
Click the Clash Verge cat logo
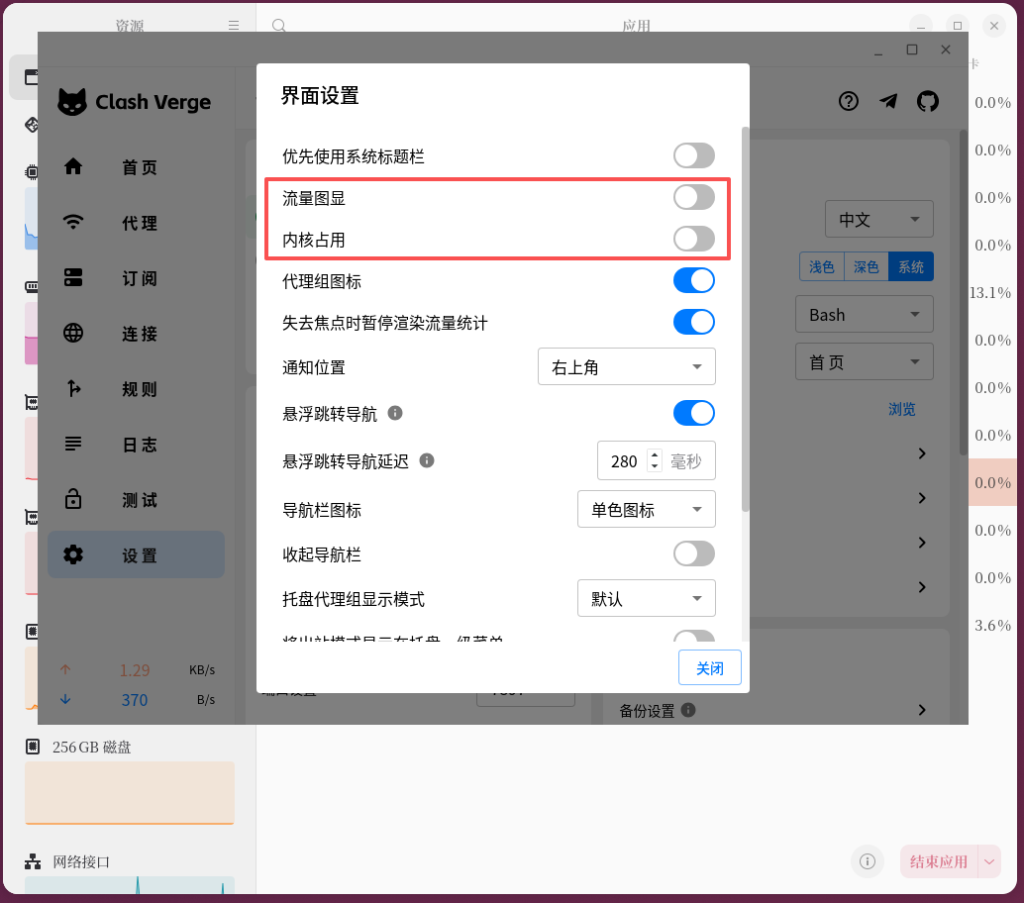tap(72, 101)
